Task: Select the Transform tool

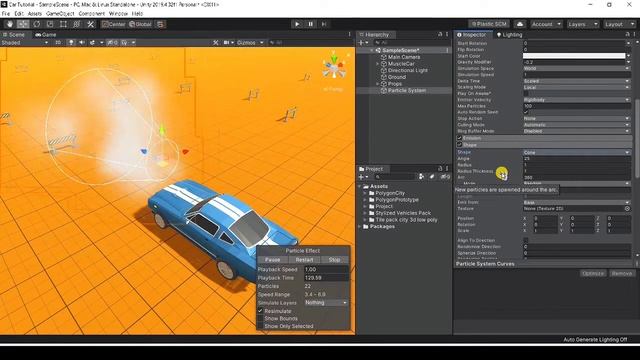Action: coord(77,24)
